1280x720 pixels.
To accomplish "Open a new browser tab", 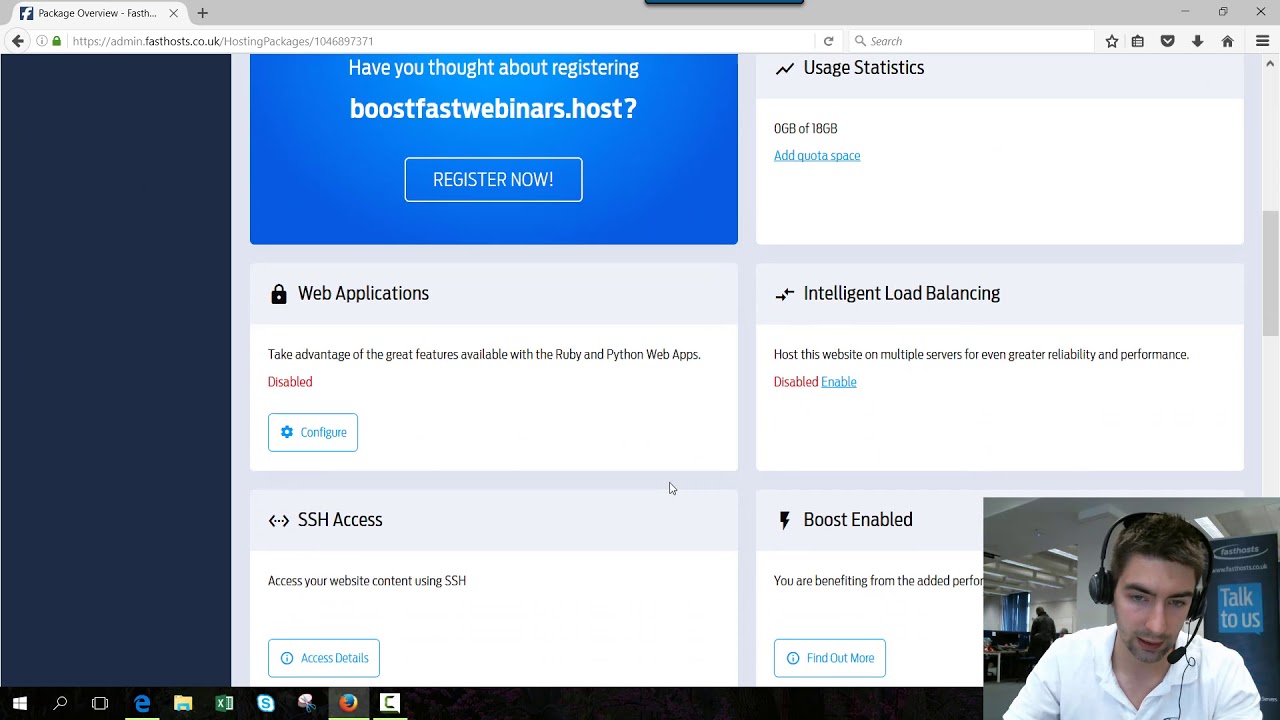I will 202,13.
